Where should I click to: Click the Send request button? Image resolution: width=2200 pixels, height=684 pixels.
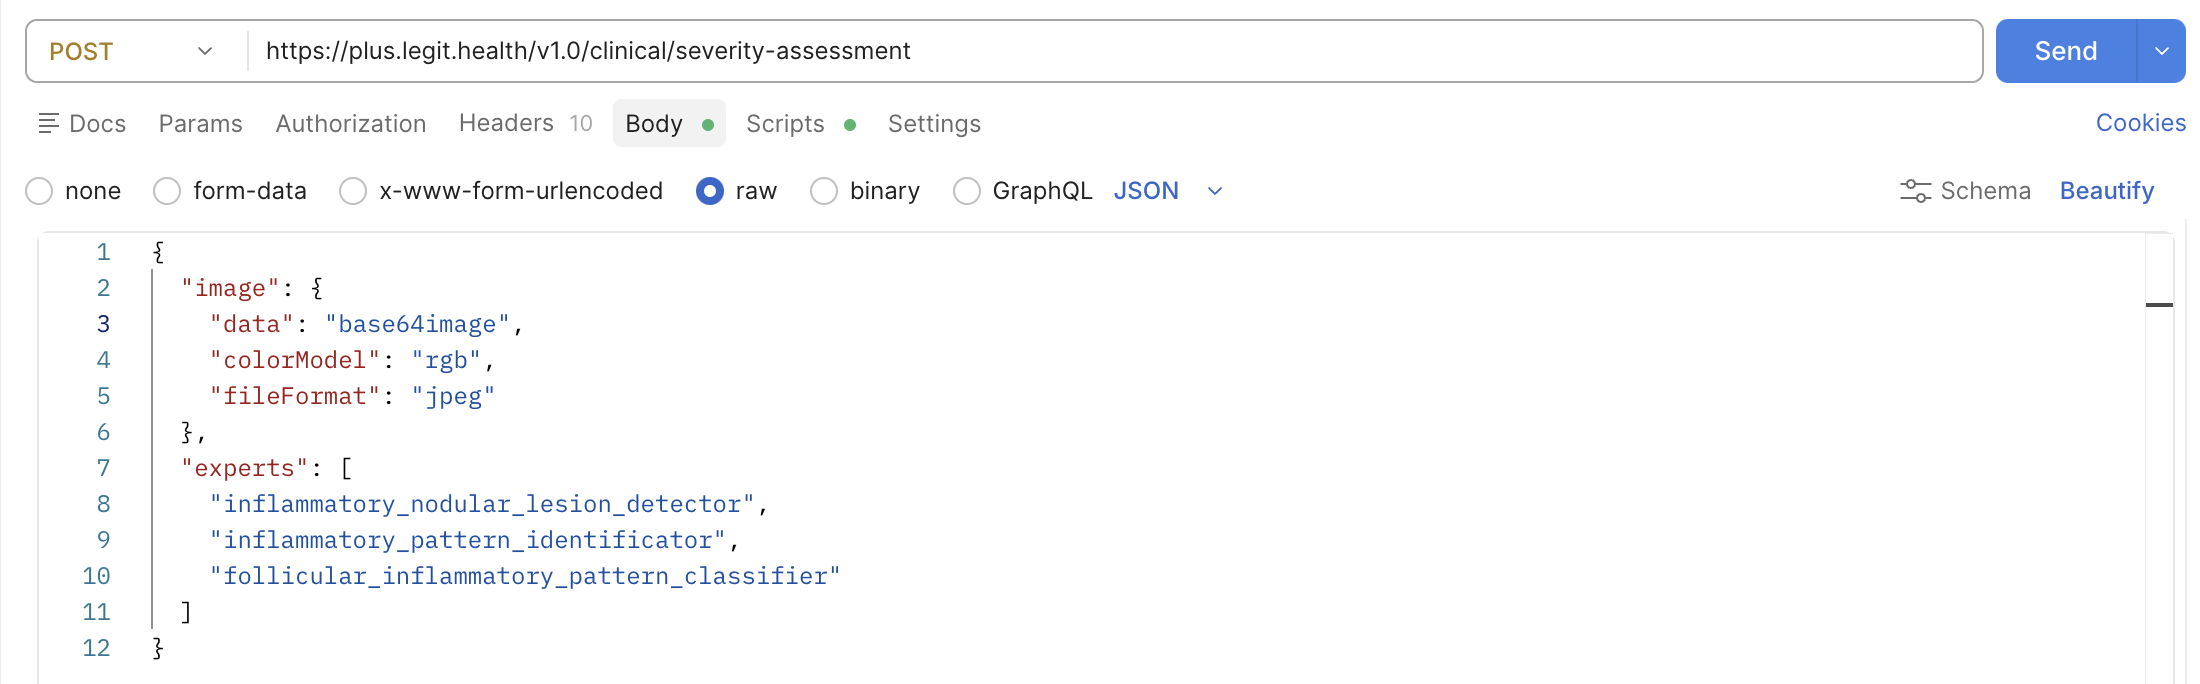click(x=2065, y=51)
